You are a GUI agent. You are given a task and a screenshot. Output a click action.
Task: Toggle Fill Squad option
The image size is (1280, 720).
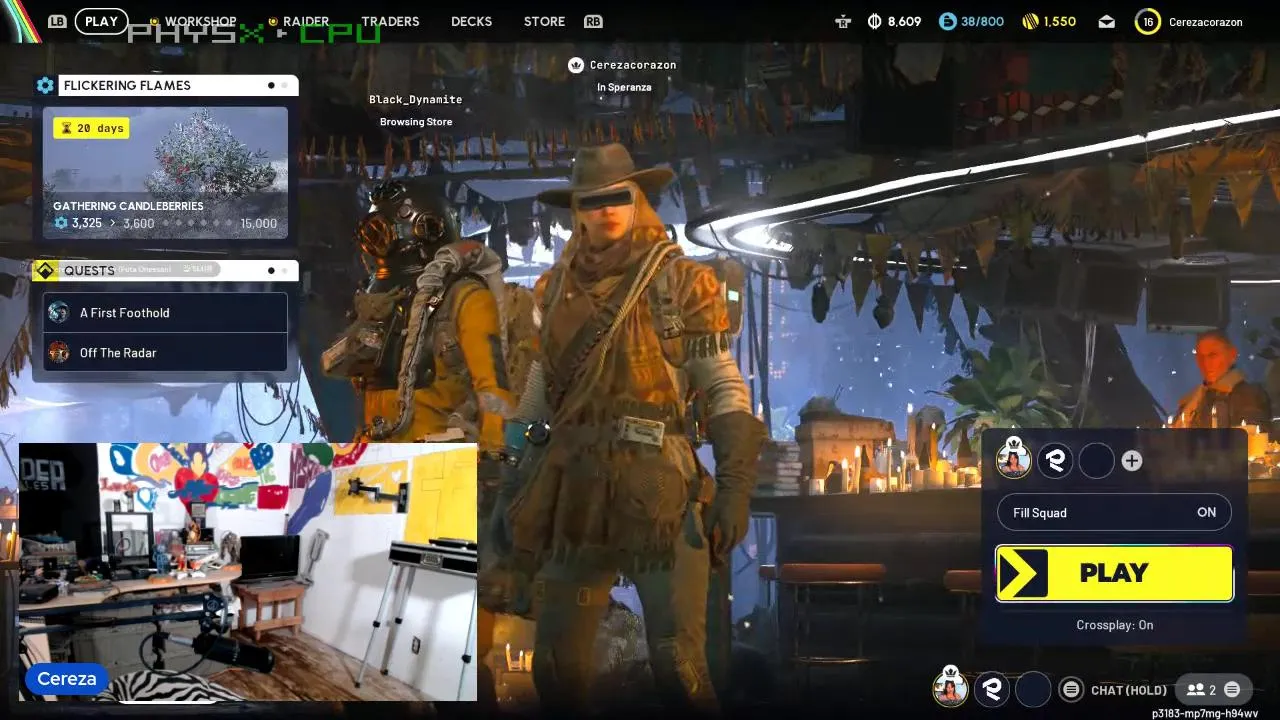1114,512
